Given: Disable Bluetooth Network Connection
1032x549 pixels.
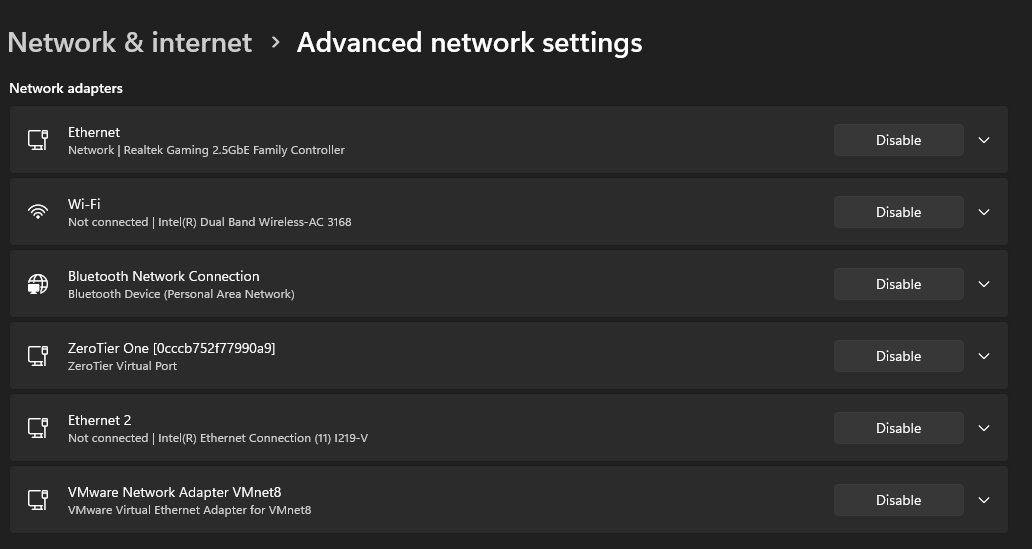Looking at the screenshot, I should tap(898, 284).
